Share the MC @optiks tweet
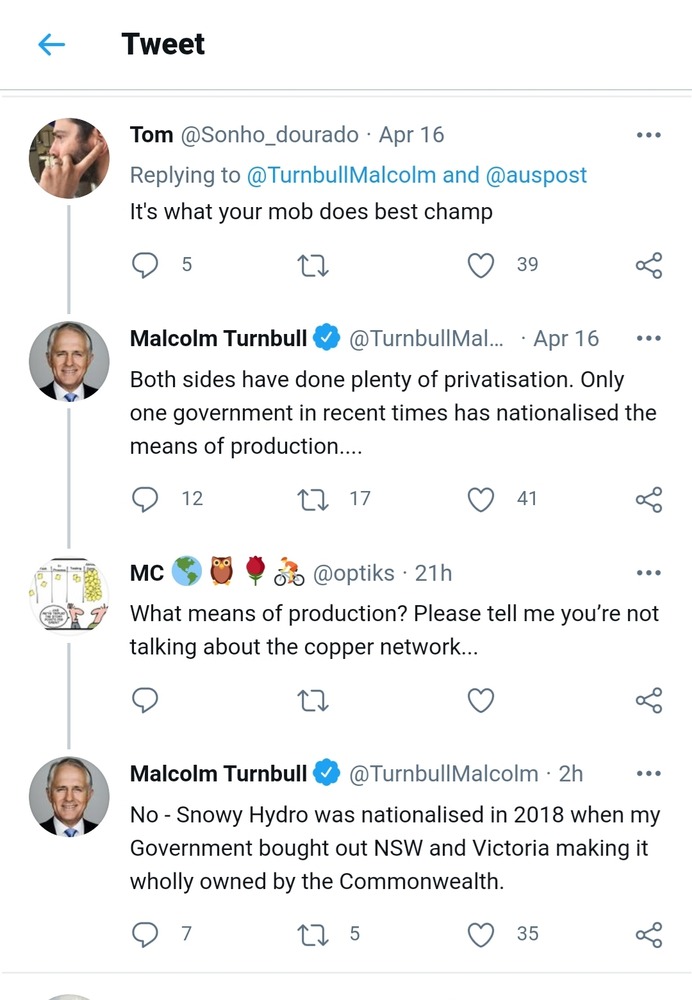 click(x=649, y=701)
